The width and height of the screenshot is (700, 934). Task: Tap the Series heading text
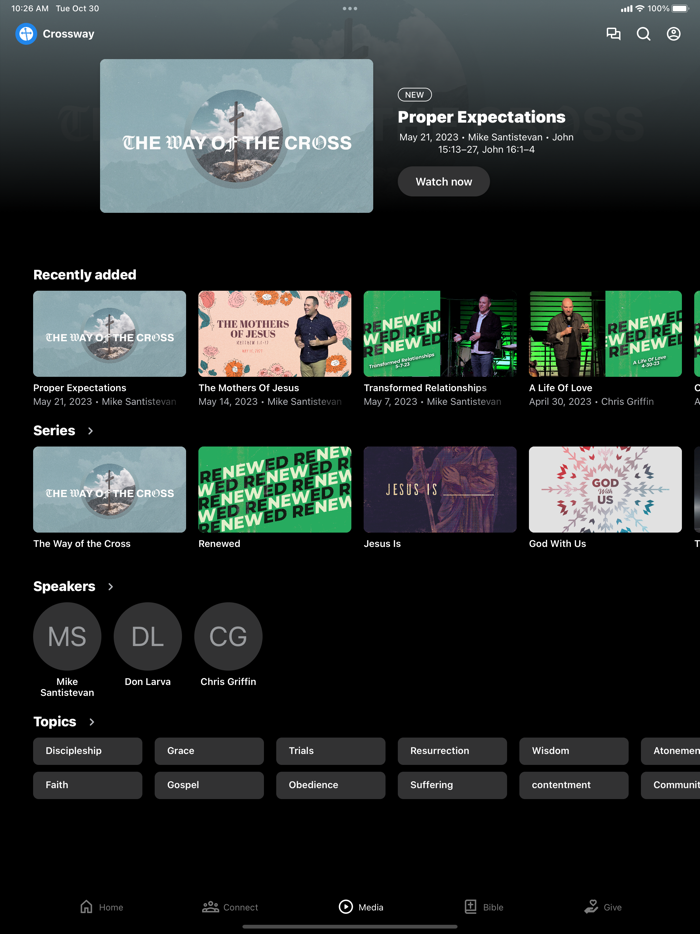tap(54, 431)
